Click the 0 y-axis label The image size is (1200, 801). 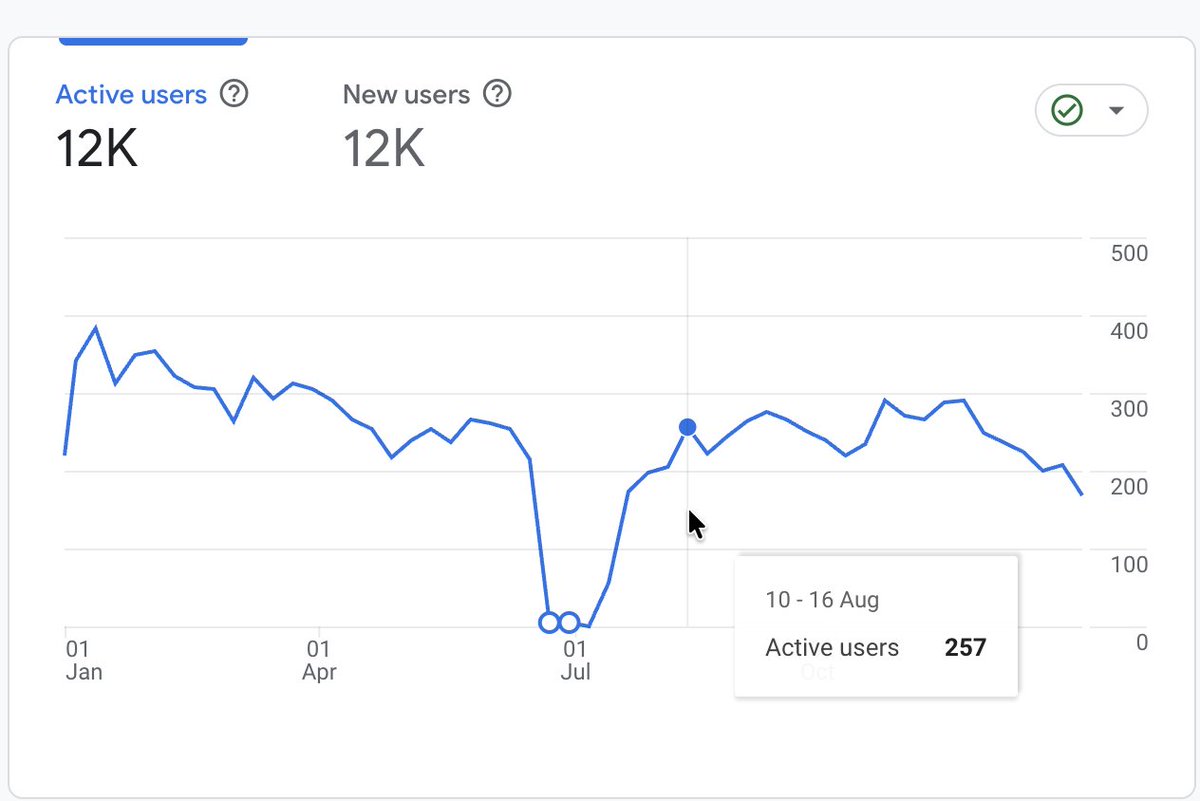click(1142, 643)
